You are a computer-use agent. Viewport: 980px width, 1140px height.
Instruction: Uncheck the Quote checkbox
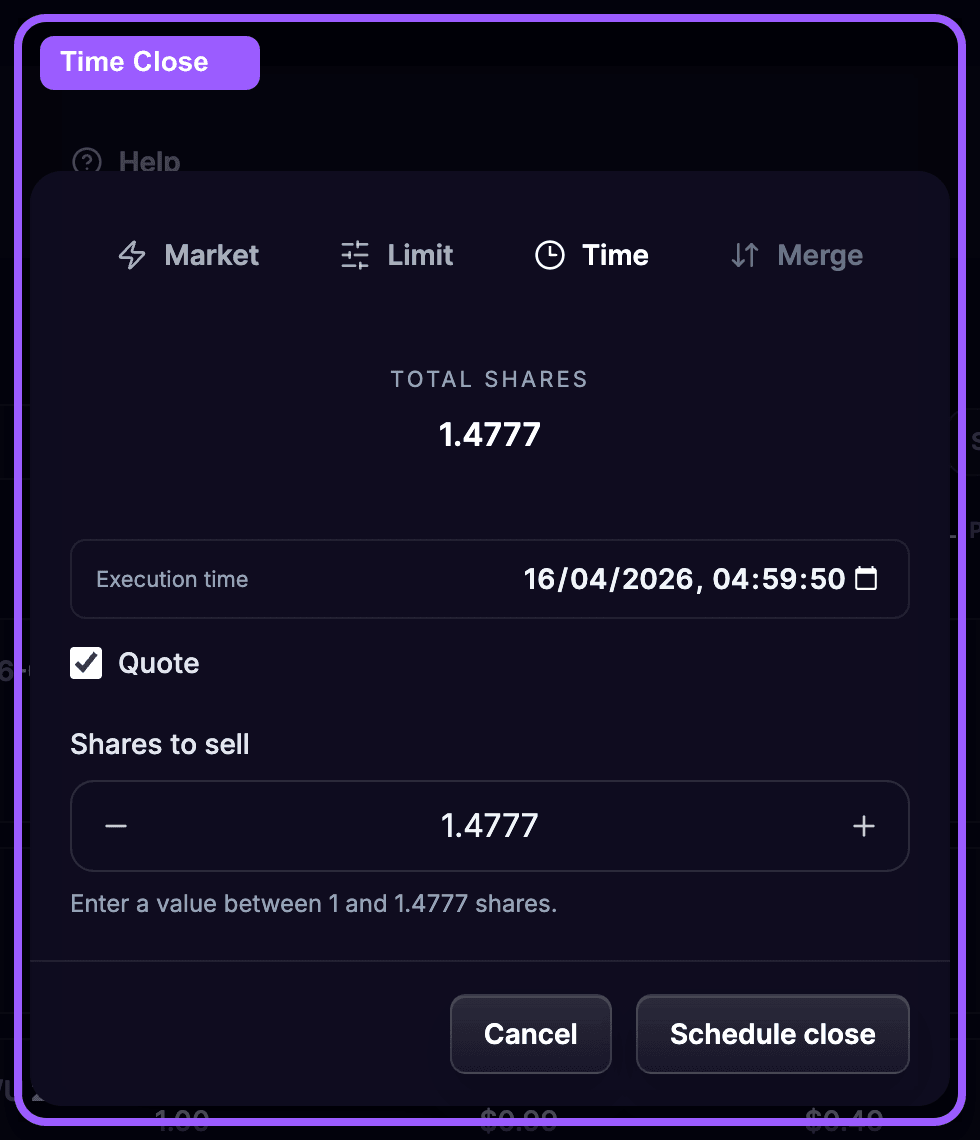(x=86, y=663)
